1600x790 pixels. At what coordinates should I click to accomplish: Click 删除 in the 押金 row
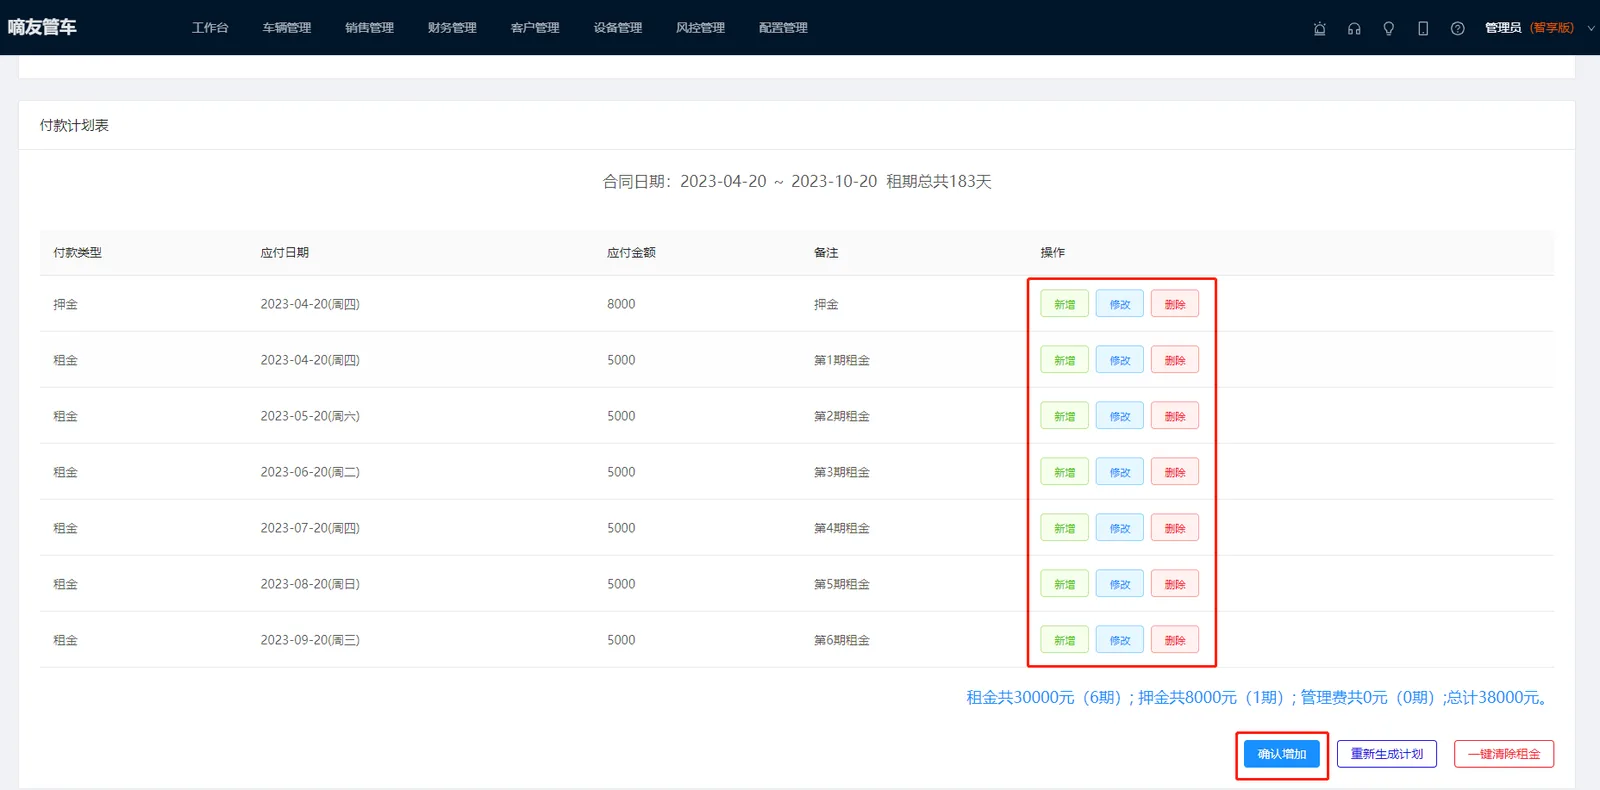coord(1175,304)
